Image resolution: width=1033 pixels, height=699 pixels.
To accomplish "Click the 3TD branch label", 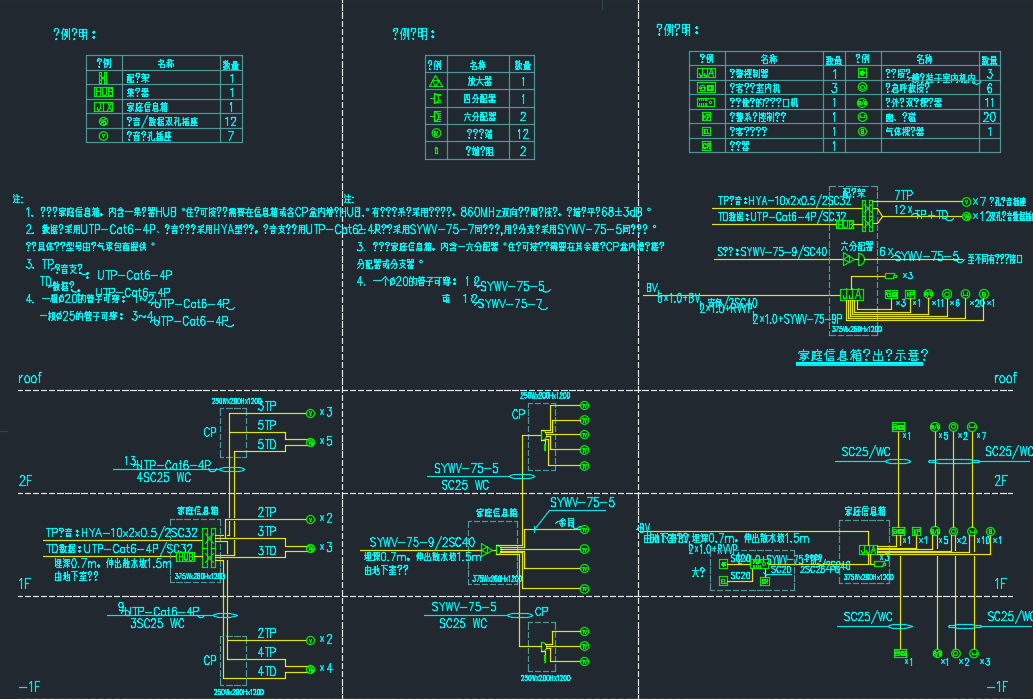I will 267,551.
